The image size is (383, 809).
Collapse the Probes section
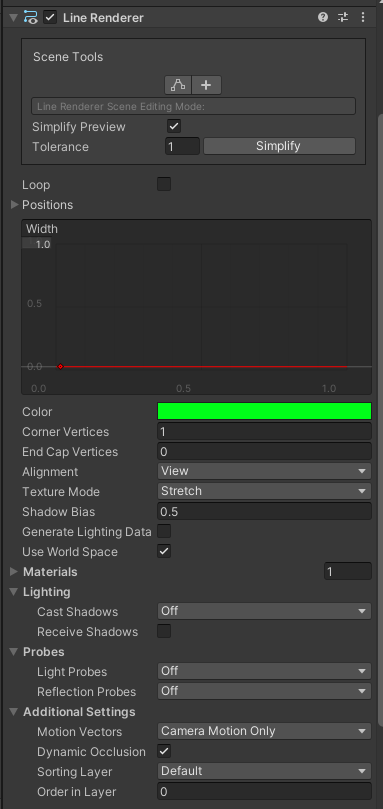(x=14, y=652)
